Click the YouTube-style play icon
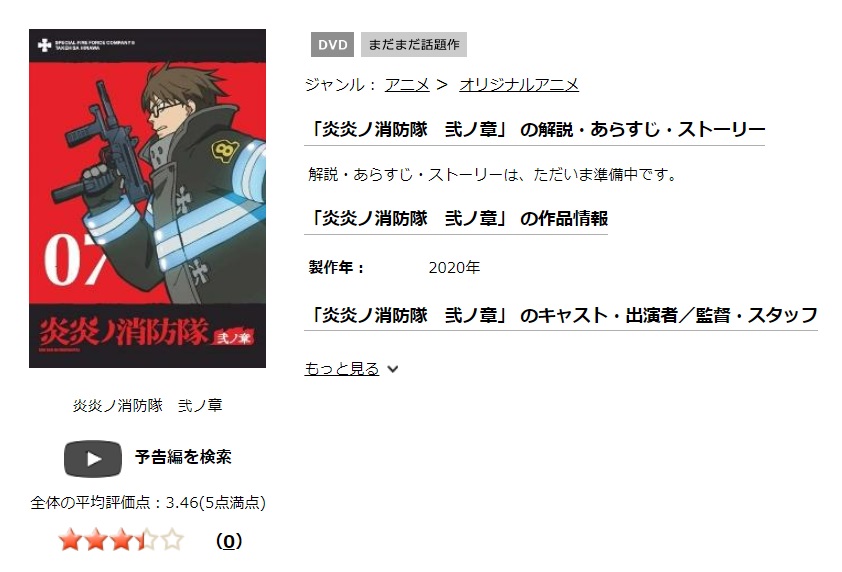The width and height of the screenshot is (842, 572). (x=93, y=458)
